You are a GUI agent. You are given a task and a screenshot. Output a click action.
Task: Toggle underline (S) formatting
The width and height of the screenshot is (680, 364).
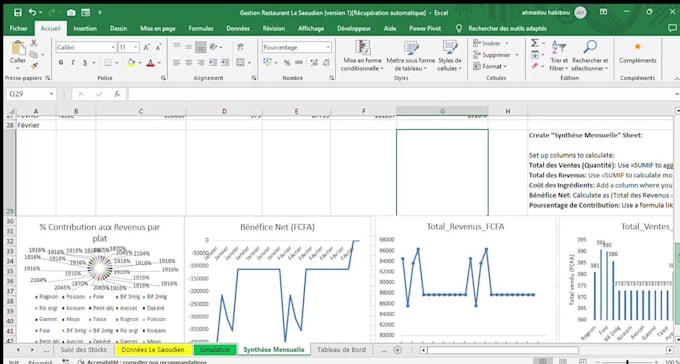tap(85, 63)
